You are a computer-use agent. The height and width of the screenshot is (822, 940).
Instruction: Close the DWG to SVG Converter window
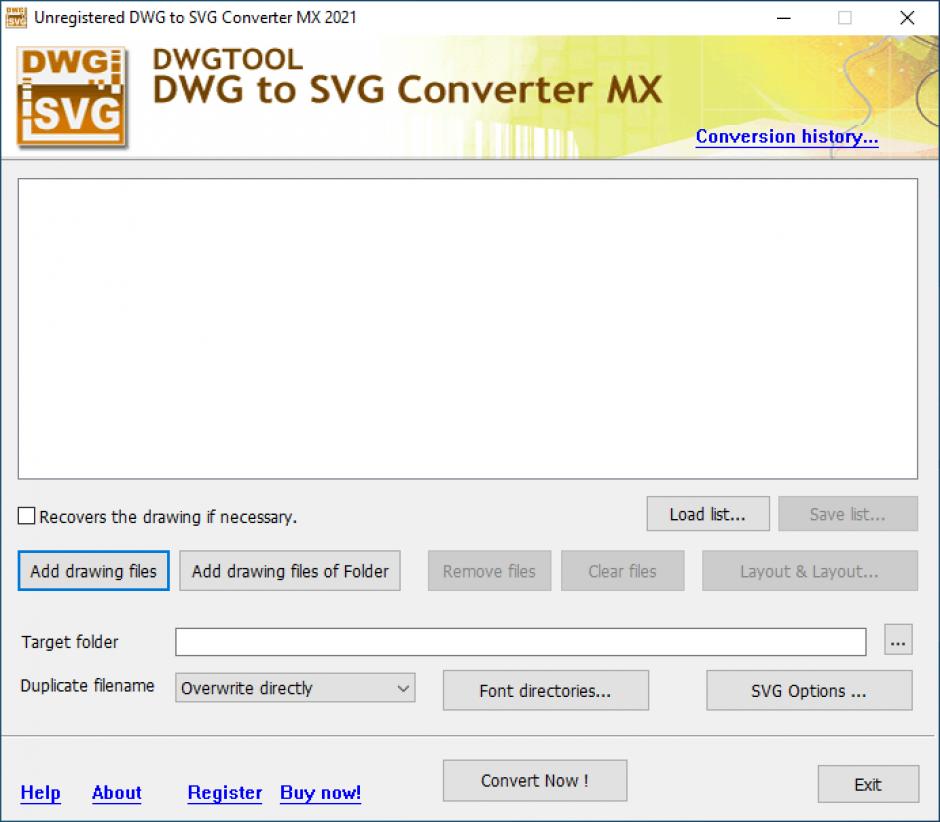tap(907, 18)
